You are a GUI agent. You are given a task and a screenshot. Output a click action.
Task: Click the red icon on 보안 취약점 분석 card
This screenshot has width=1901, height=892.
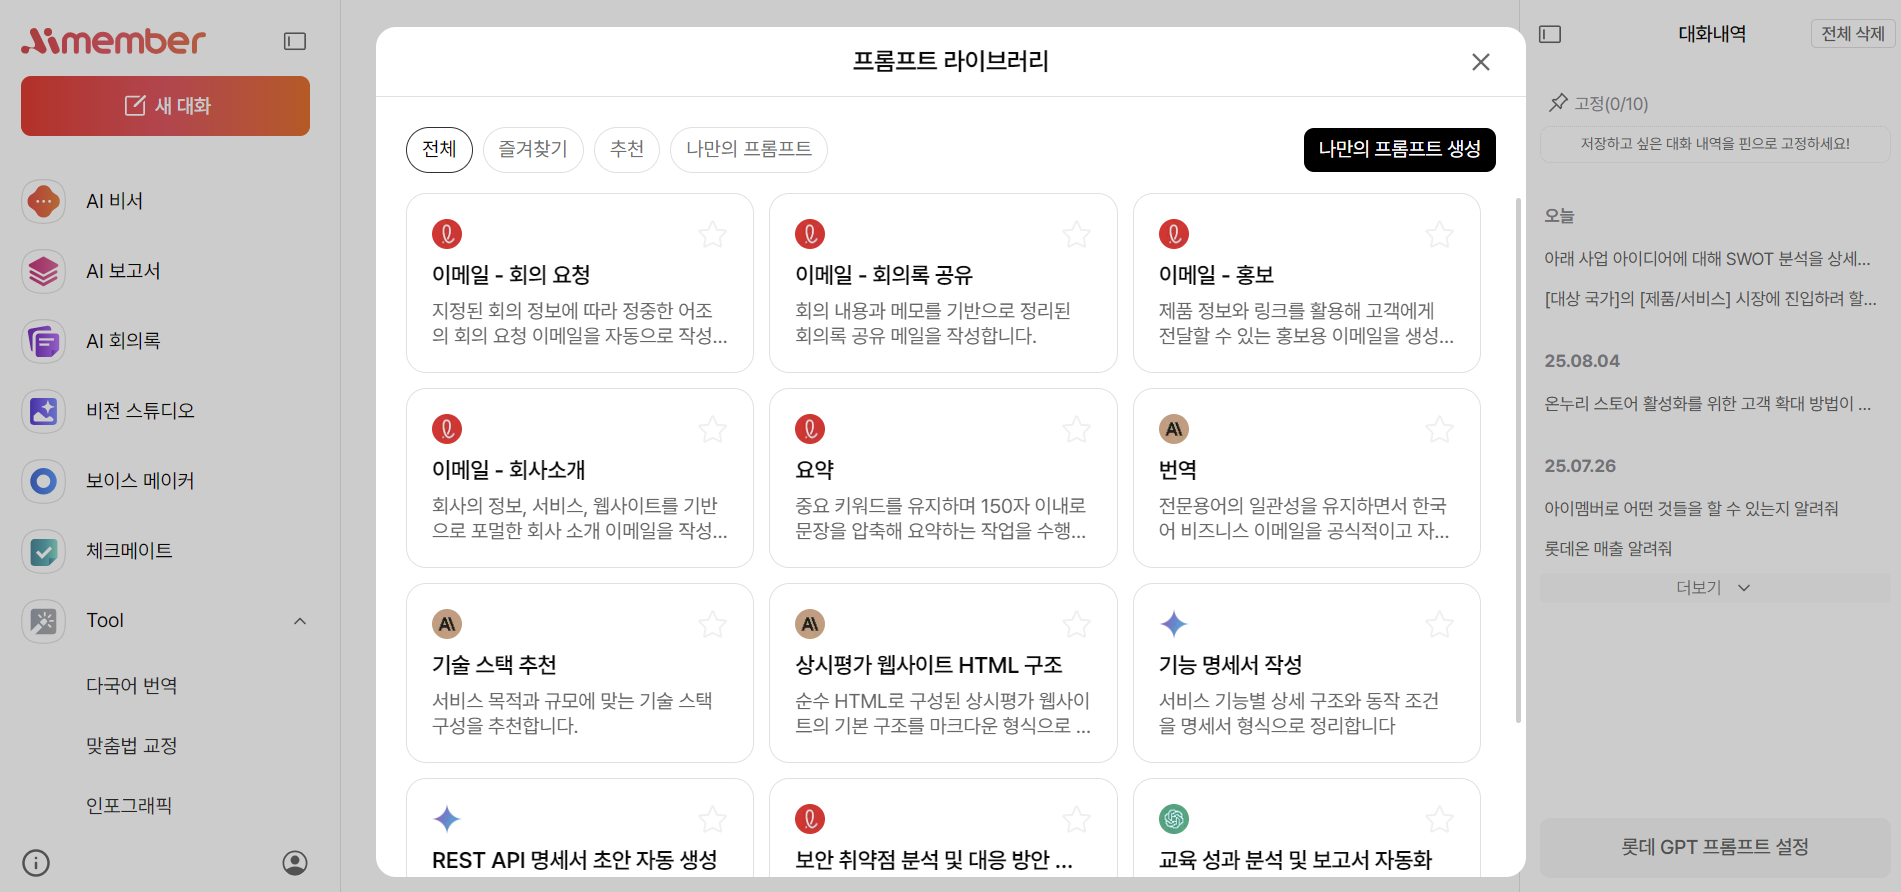[x=809, y=819]
